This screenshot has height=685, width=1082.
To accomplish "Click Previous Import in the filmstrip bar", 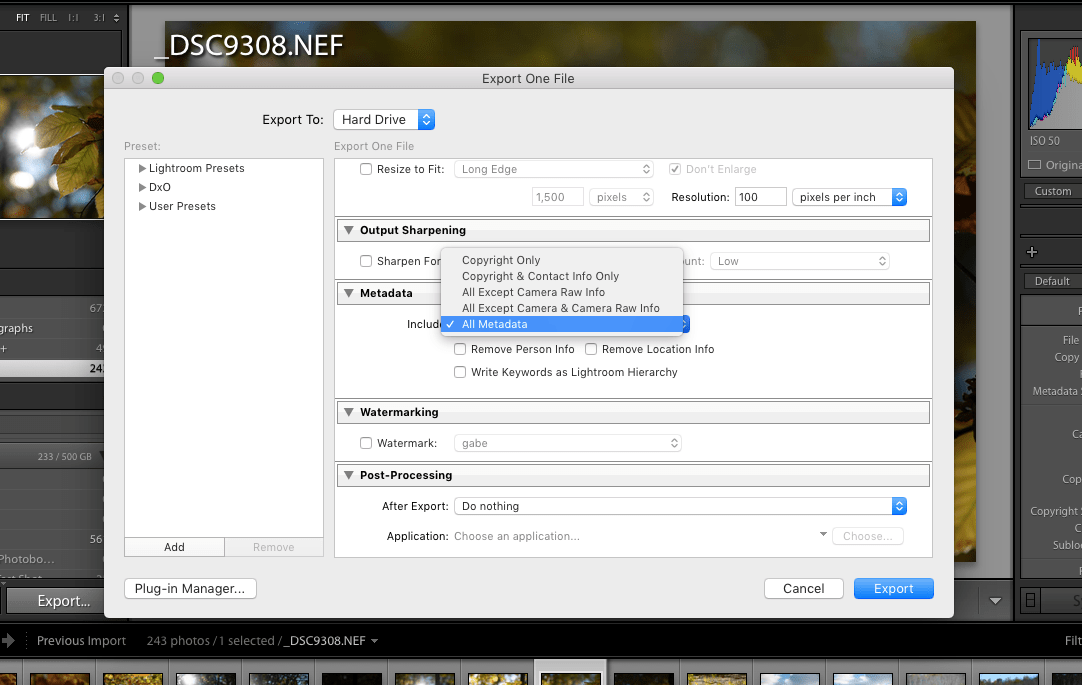I will pos(81,640).
